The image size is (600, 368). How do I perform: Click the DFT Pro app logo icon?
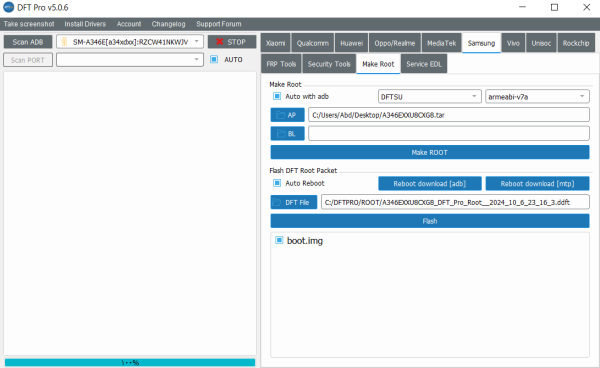click(8, 7)
